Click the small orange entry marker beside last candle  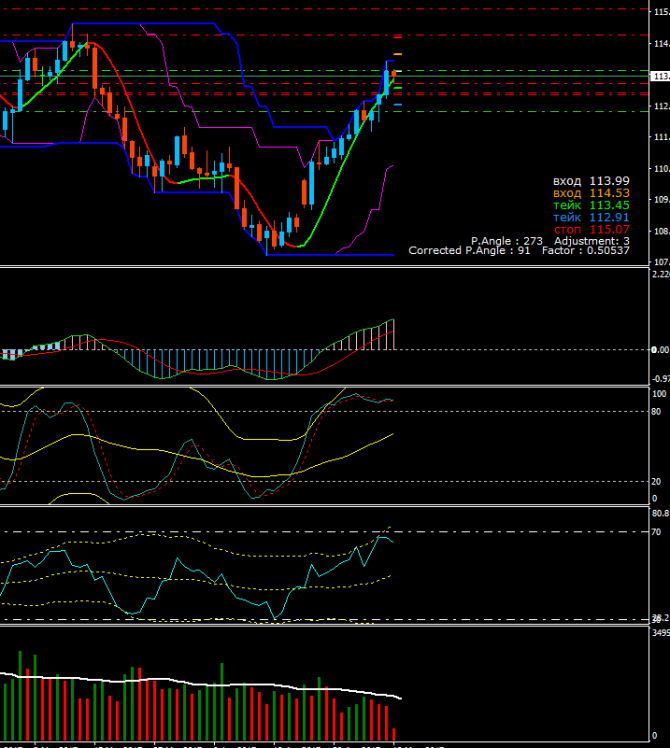pos(398,54)
